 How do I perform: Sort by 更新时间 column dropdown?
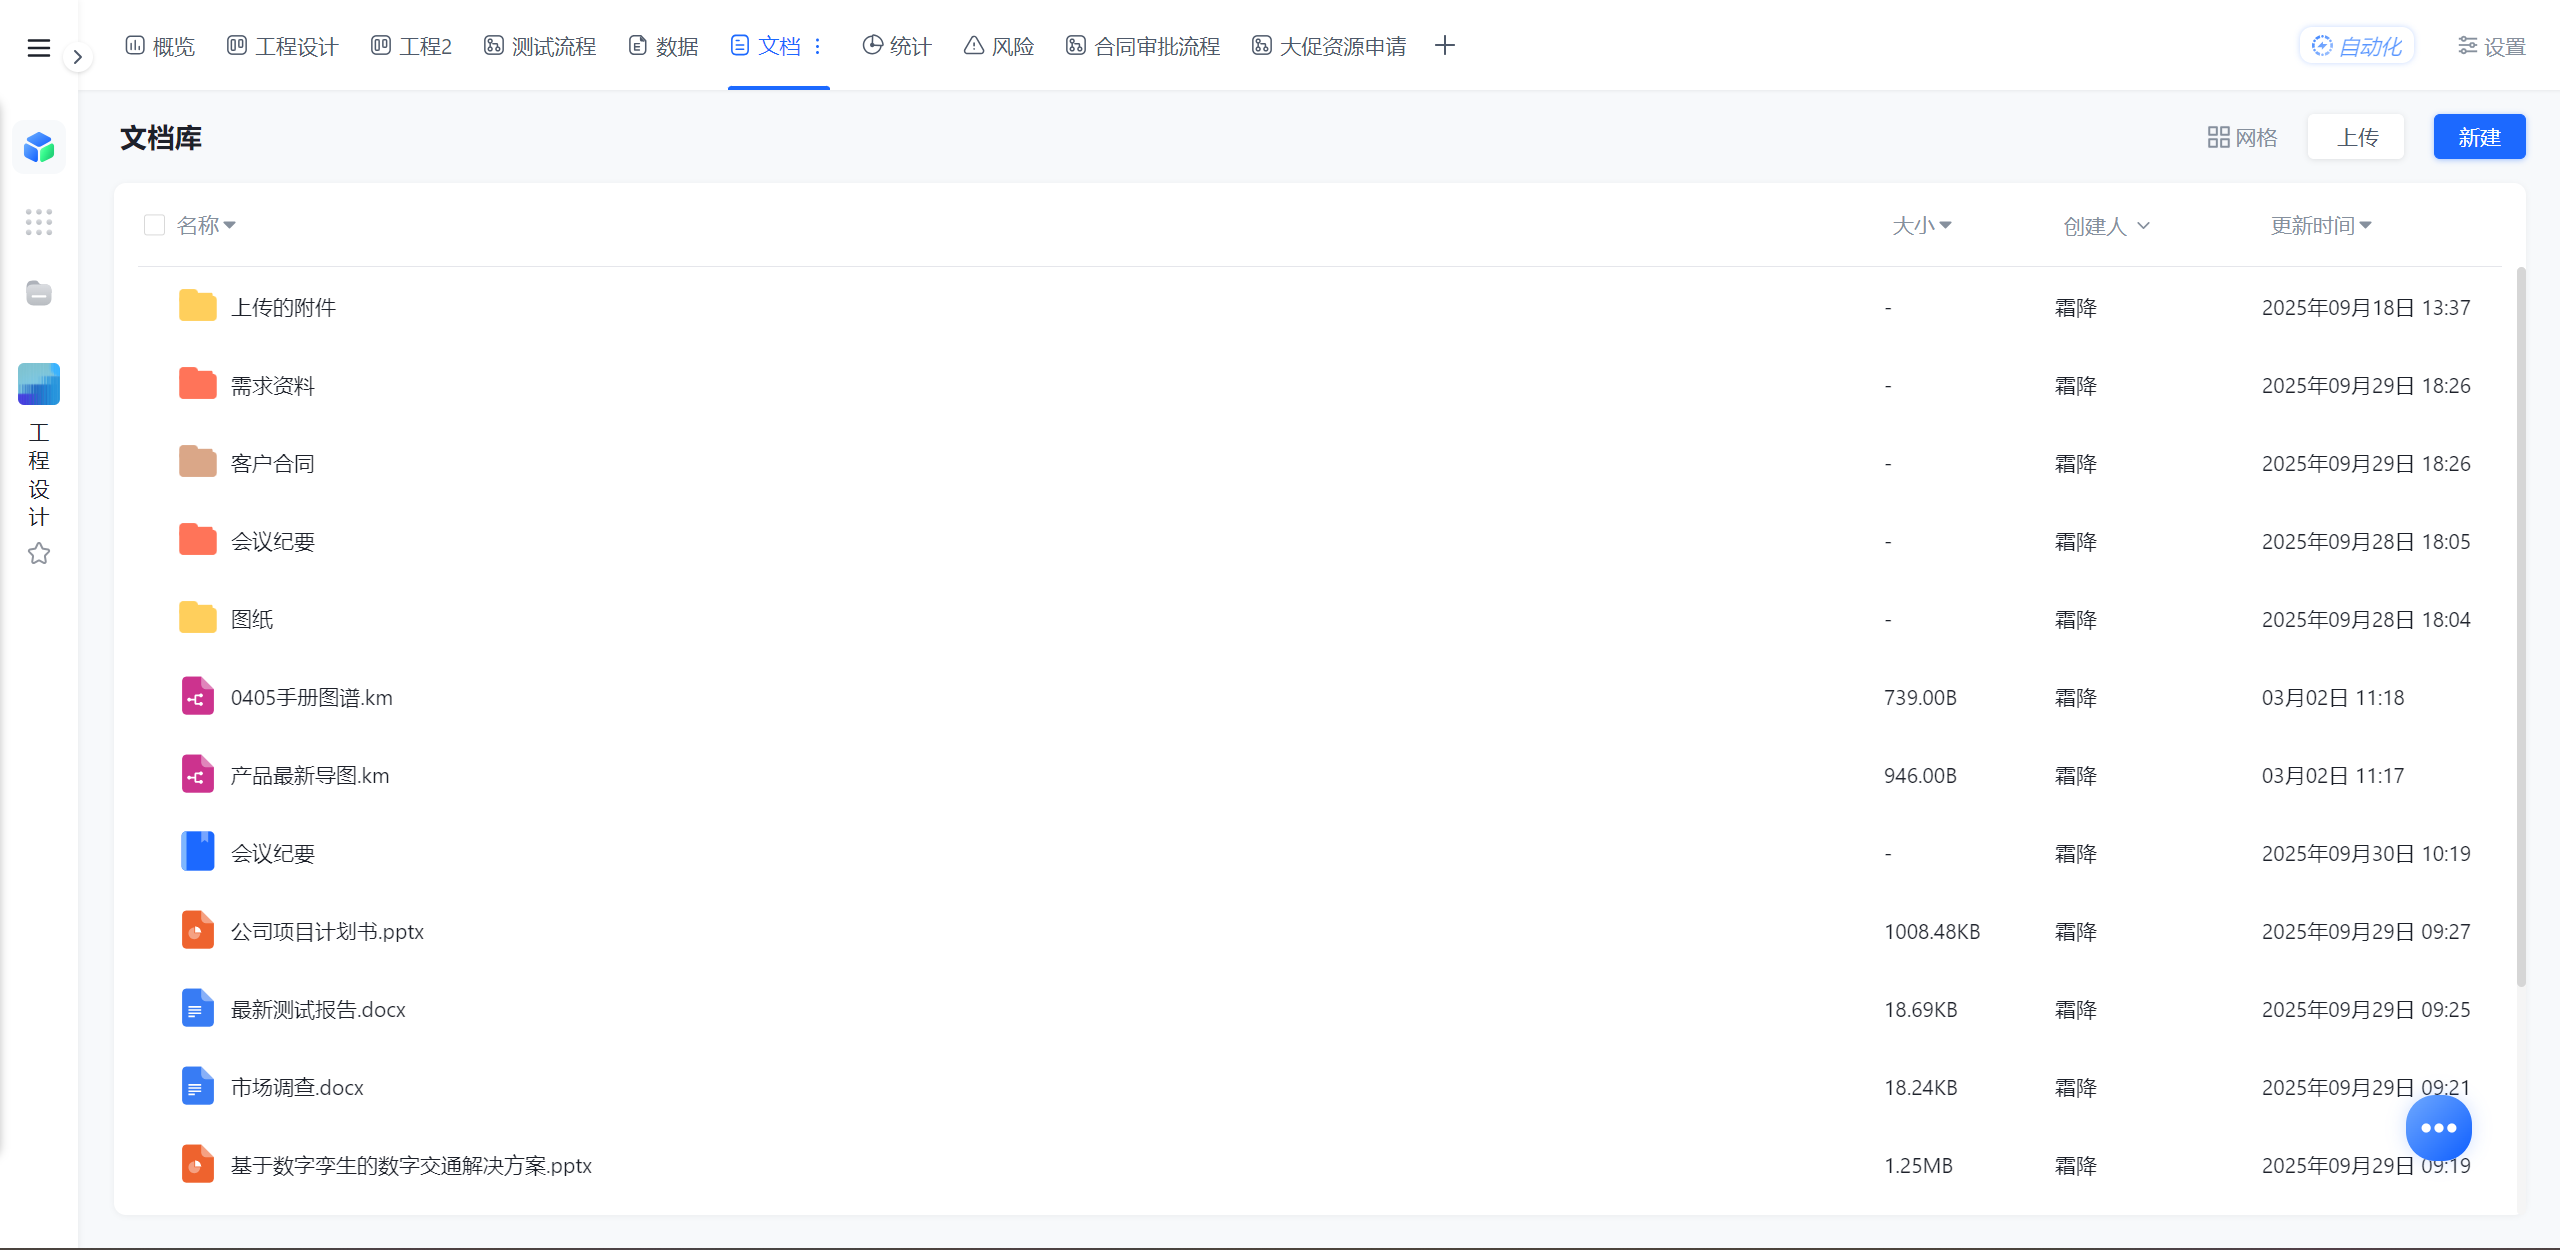click(2321, 225)
